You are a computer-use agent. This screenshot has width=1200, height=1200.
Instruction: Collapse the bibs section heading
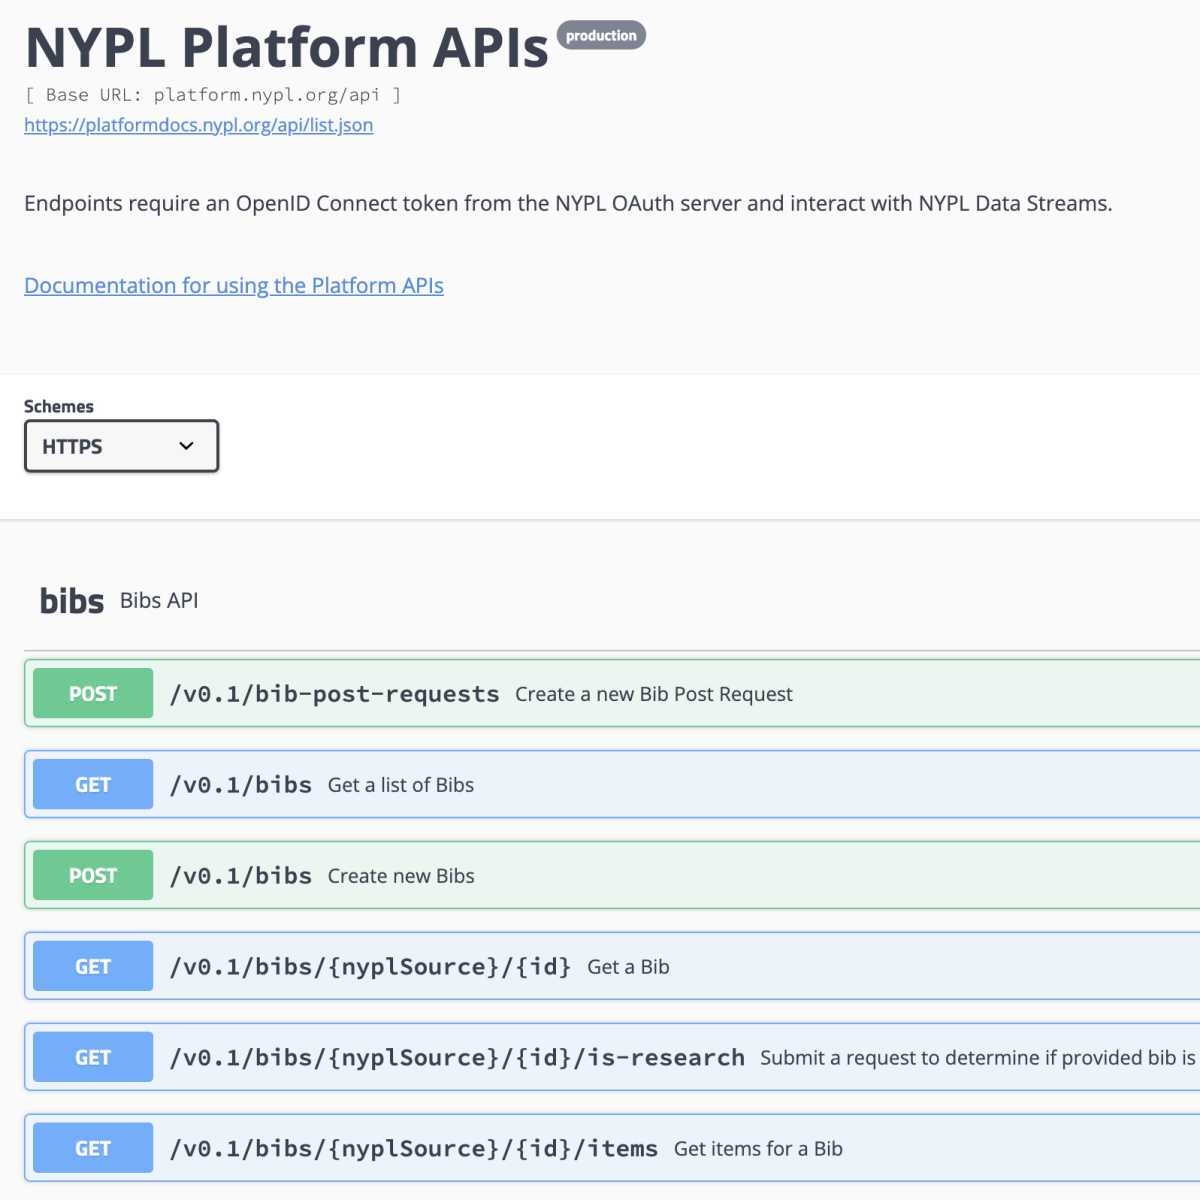[71, 601]
